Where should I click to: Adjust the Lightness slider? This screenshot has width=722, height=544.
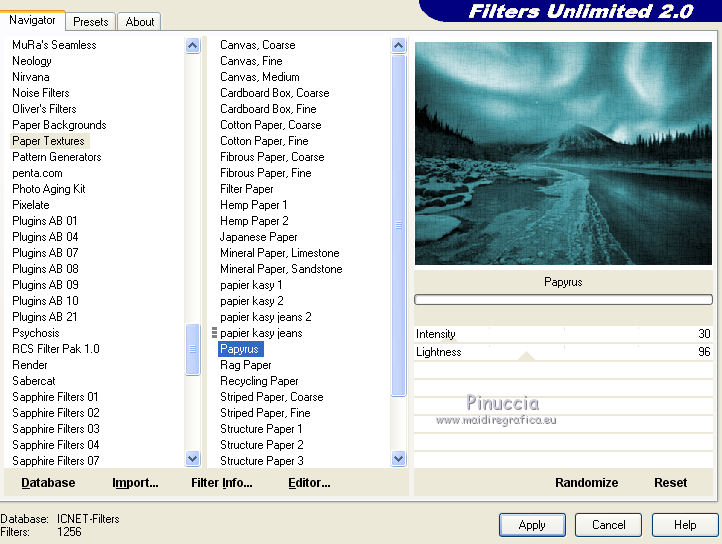pos(563,352)
